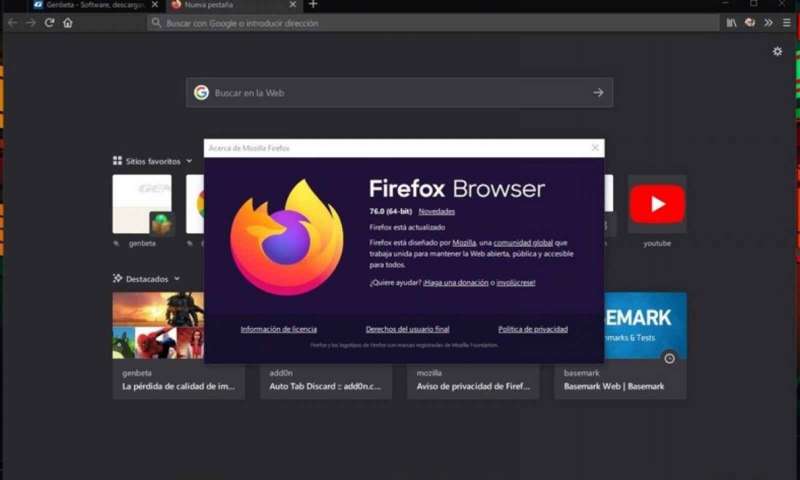
Task: Click the 'involúcrese!' link
Action: (x=516, y=283)
